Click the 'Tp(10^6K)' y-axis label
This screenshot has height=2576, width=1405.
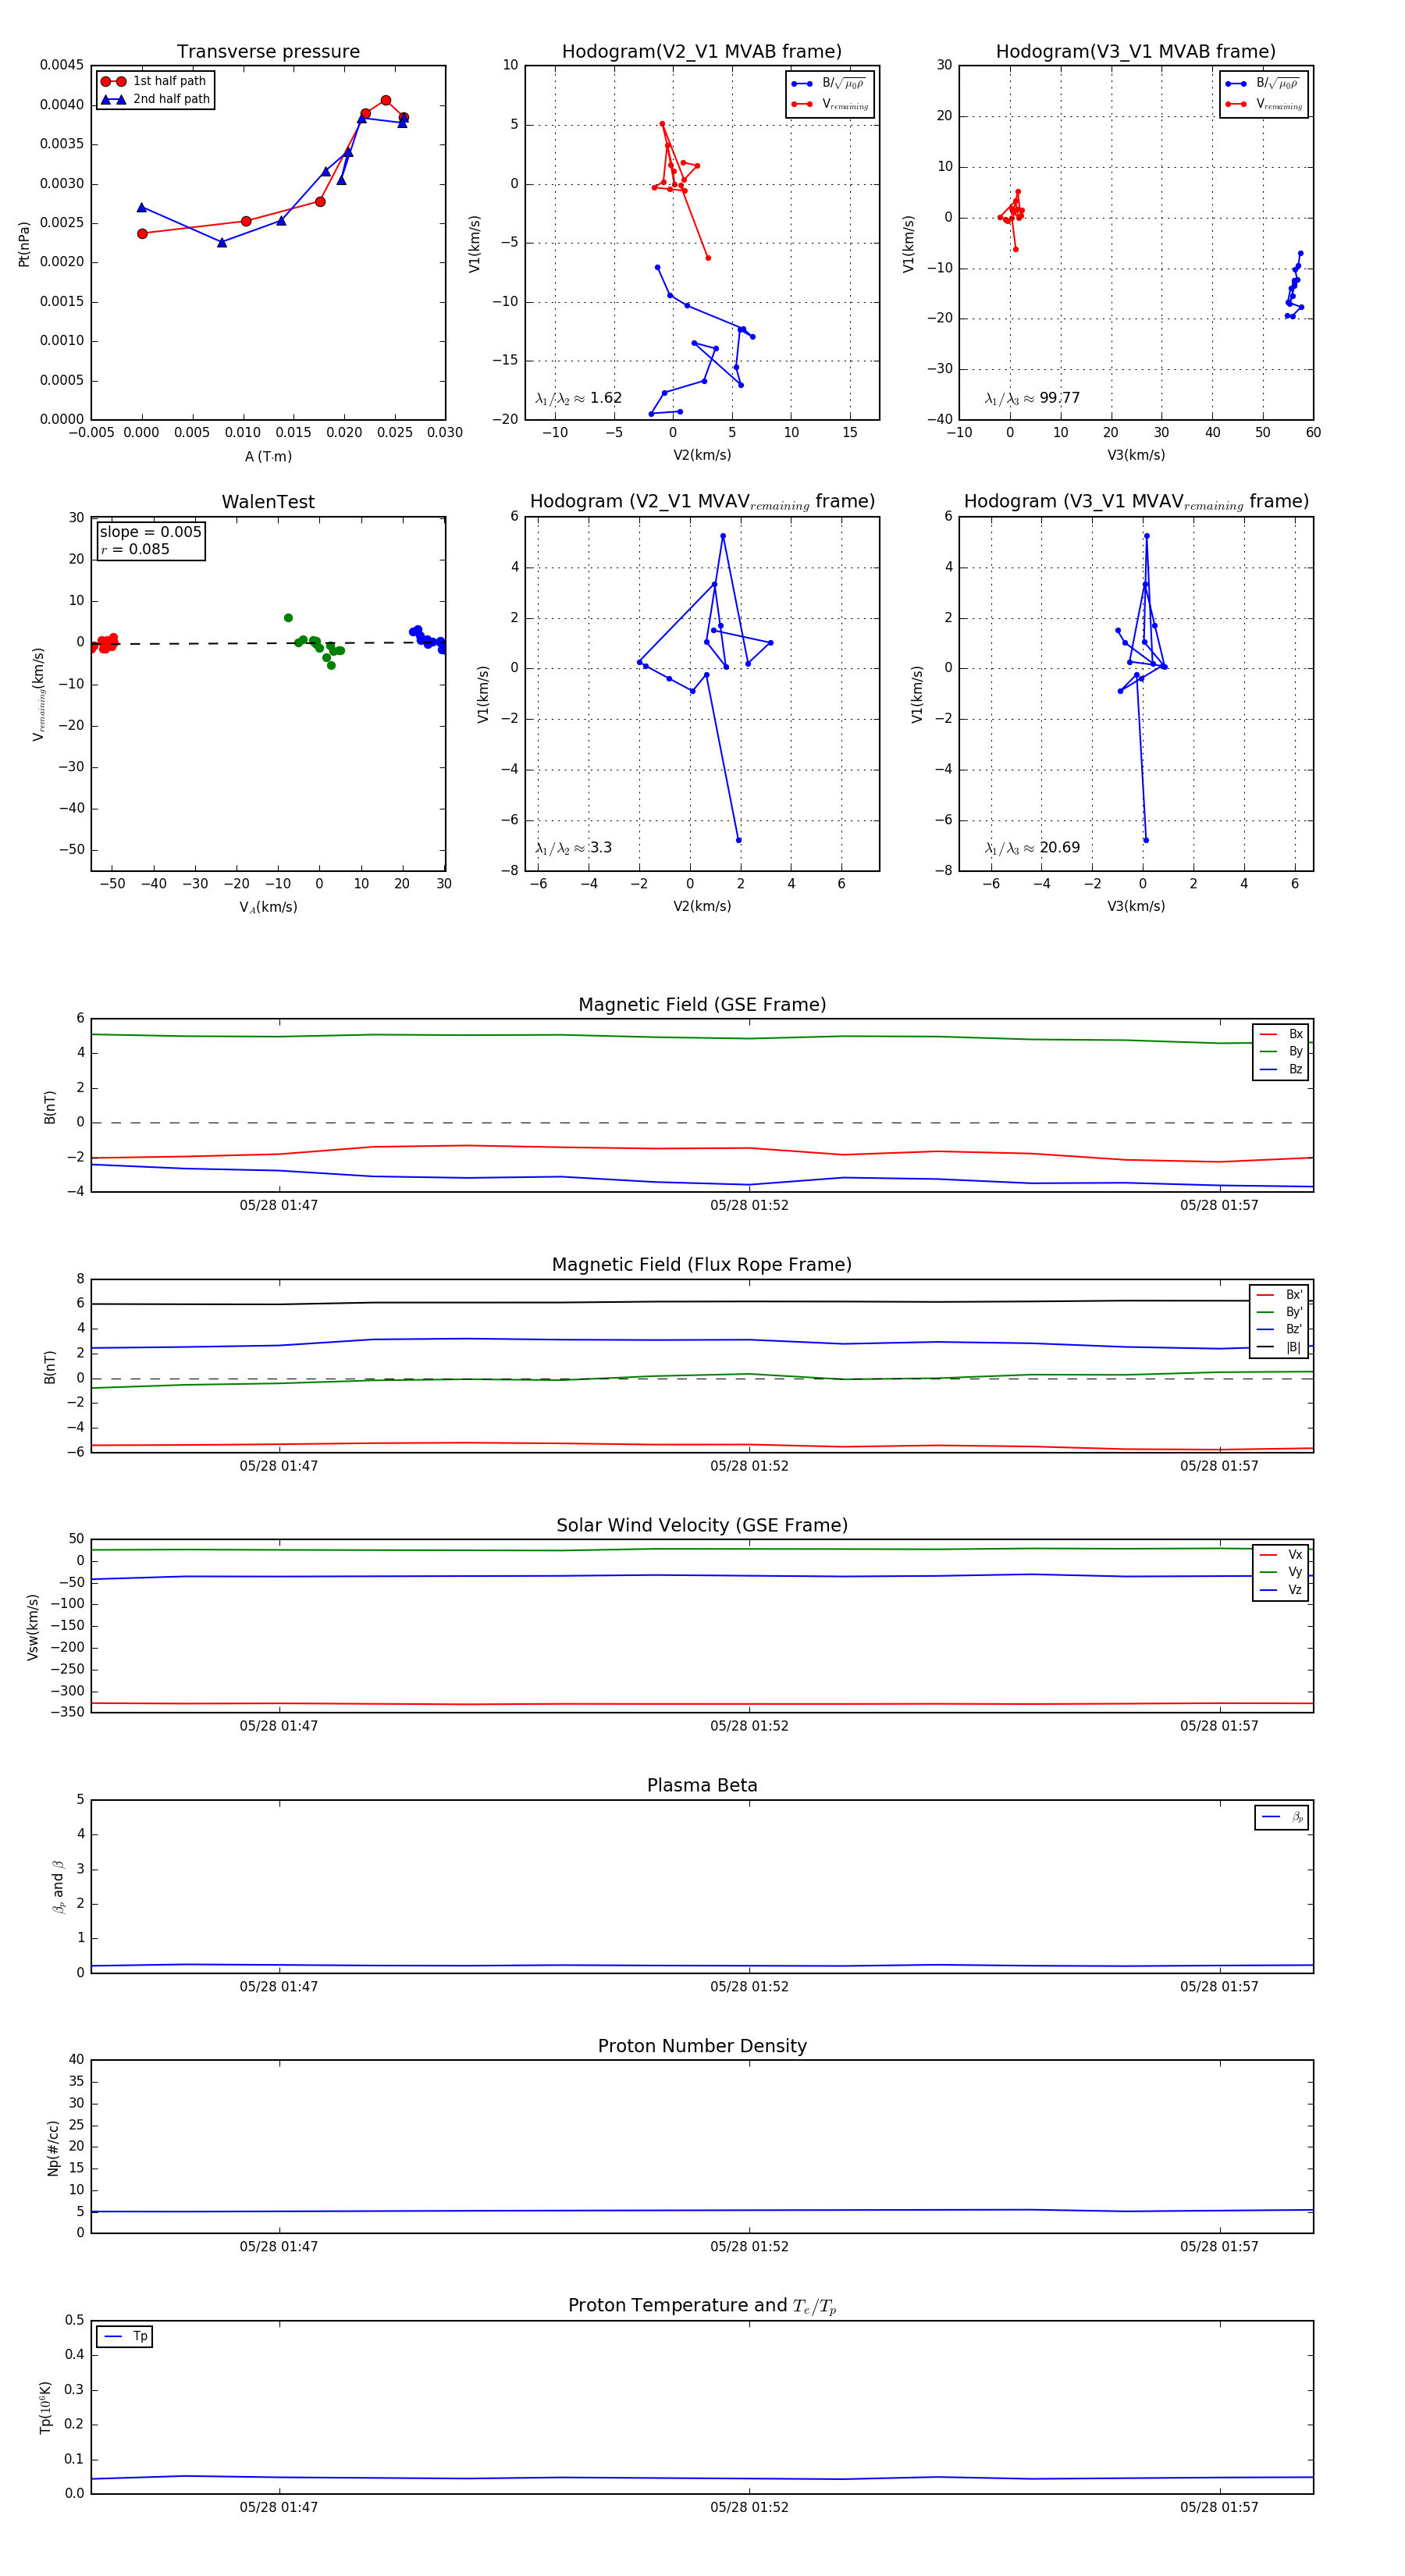[x=45, y=2407]
